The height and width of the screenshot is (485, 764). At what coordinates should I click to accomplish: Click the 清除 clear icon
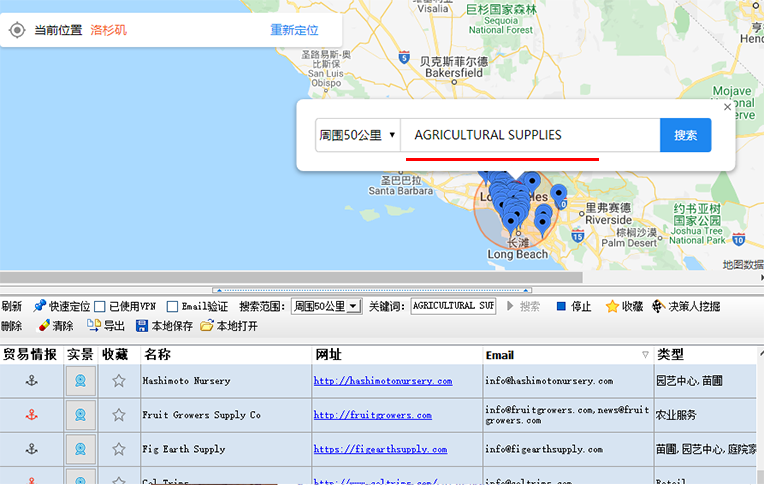tap(44, 326)
